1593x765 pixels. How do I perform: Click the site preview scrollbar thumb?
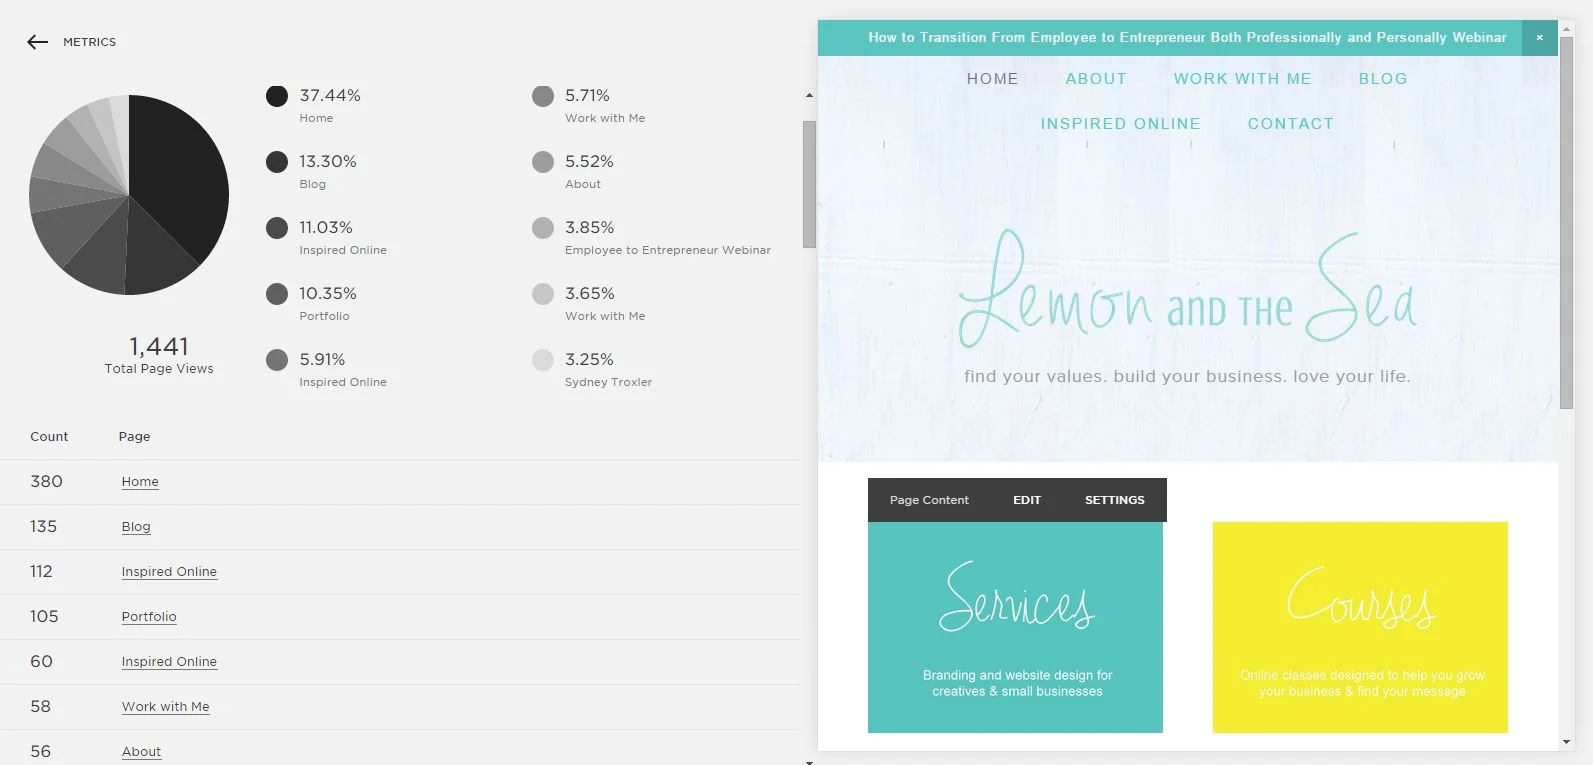point(1566,222)
